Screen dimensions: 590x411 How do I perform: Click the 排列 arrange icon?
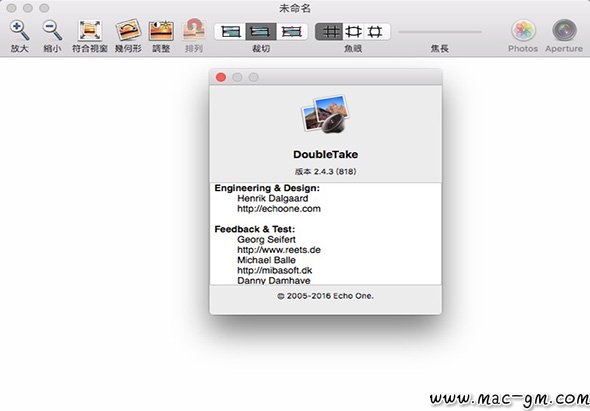[x=194, y=30]
